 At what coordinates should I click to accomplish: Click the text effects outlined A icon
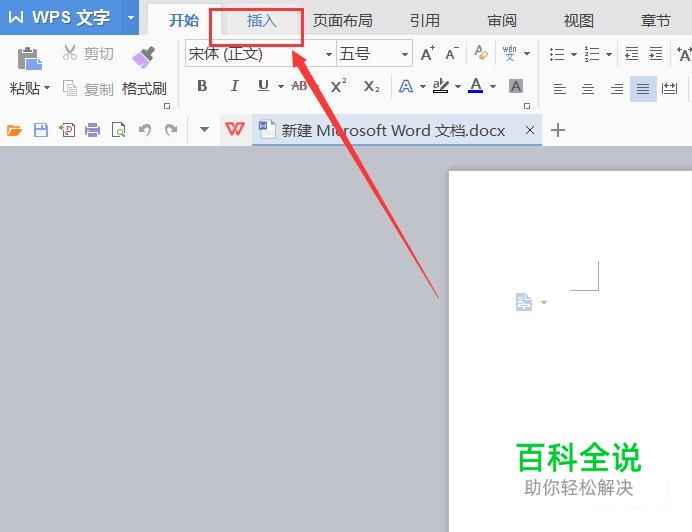click(406, 86)
